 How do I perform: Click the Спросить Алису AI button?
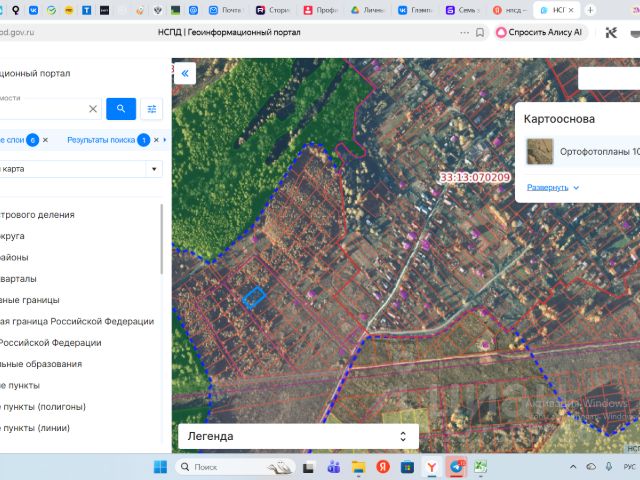(540, 32)
